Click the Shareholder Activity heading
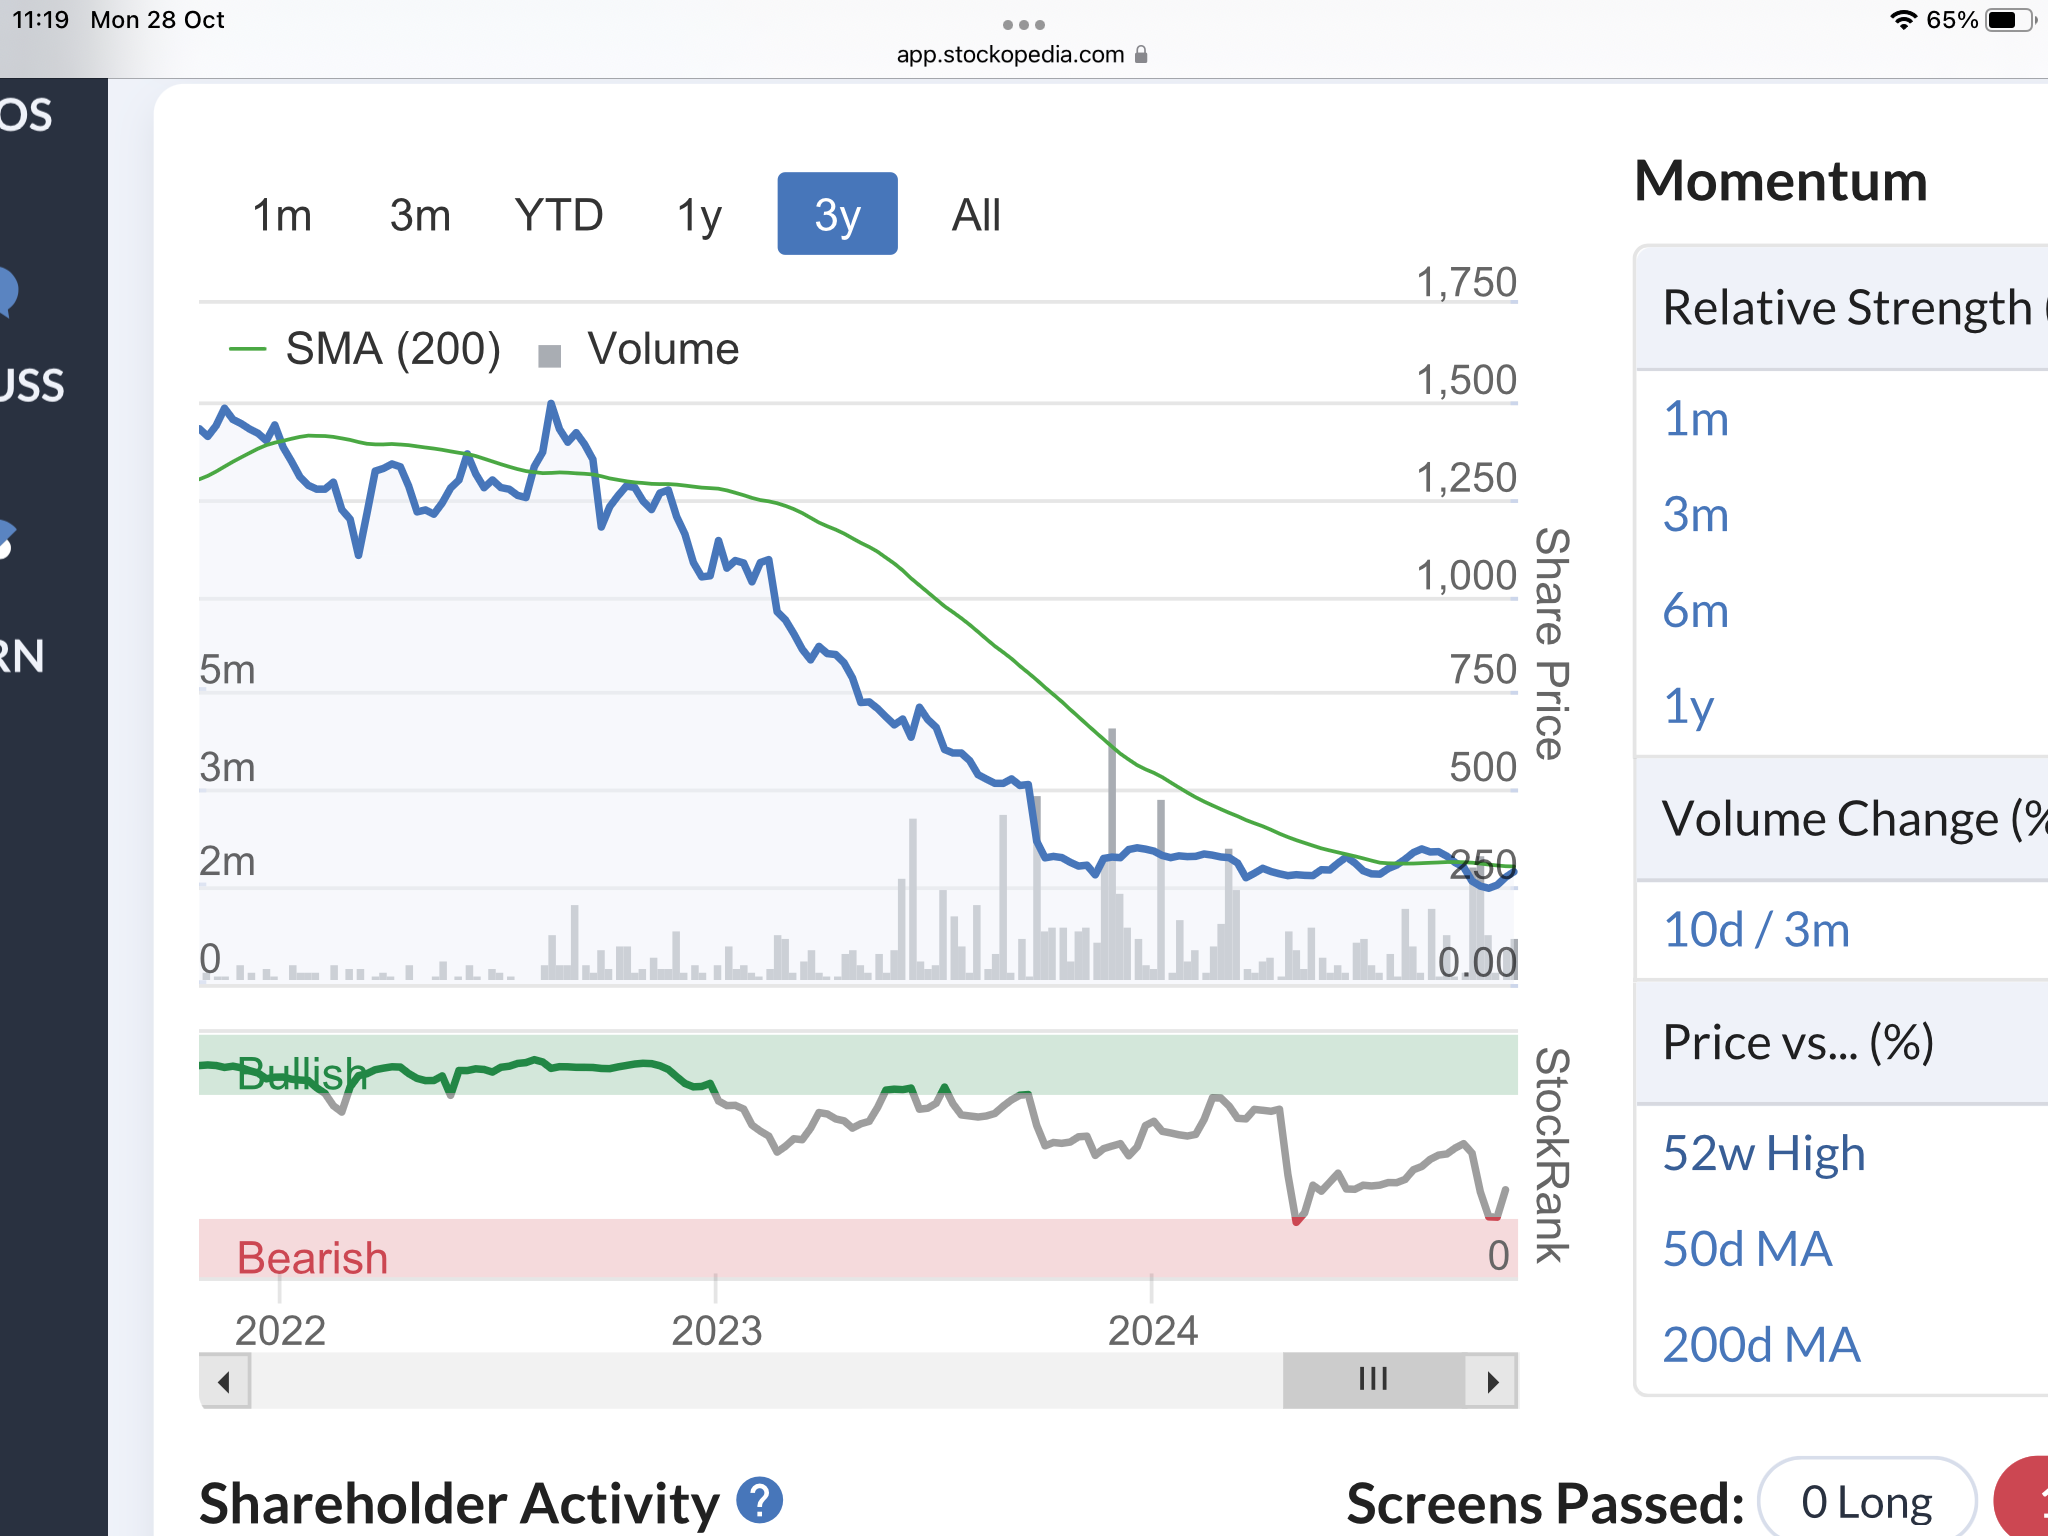This screenshot has height=1536, width=2048. pyautogui.click(x=459, y=1503)
